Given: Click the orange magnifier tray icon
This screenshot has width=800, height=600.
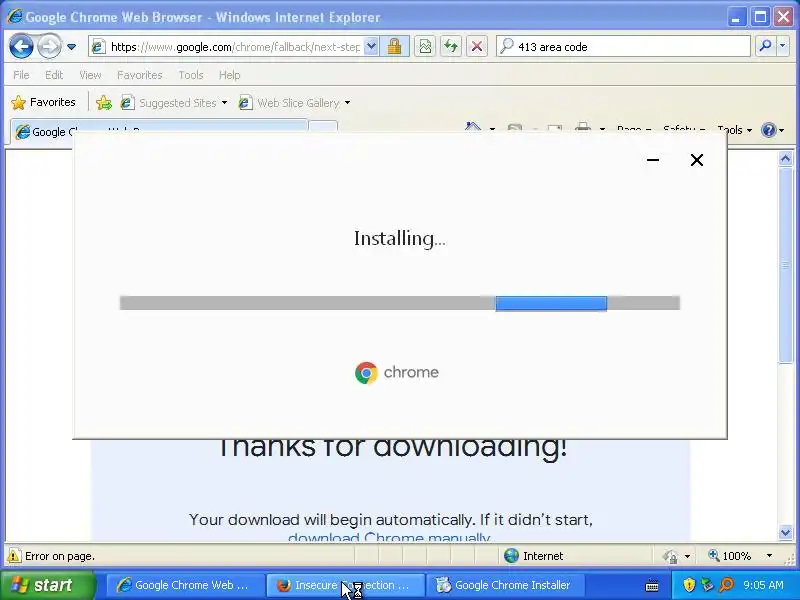Looking at the screenshot, I should click(x=726, y=585).
